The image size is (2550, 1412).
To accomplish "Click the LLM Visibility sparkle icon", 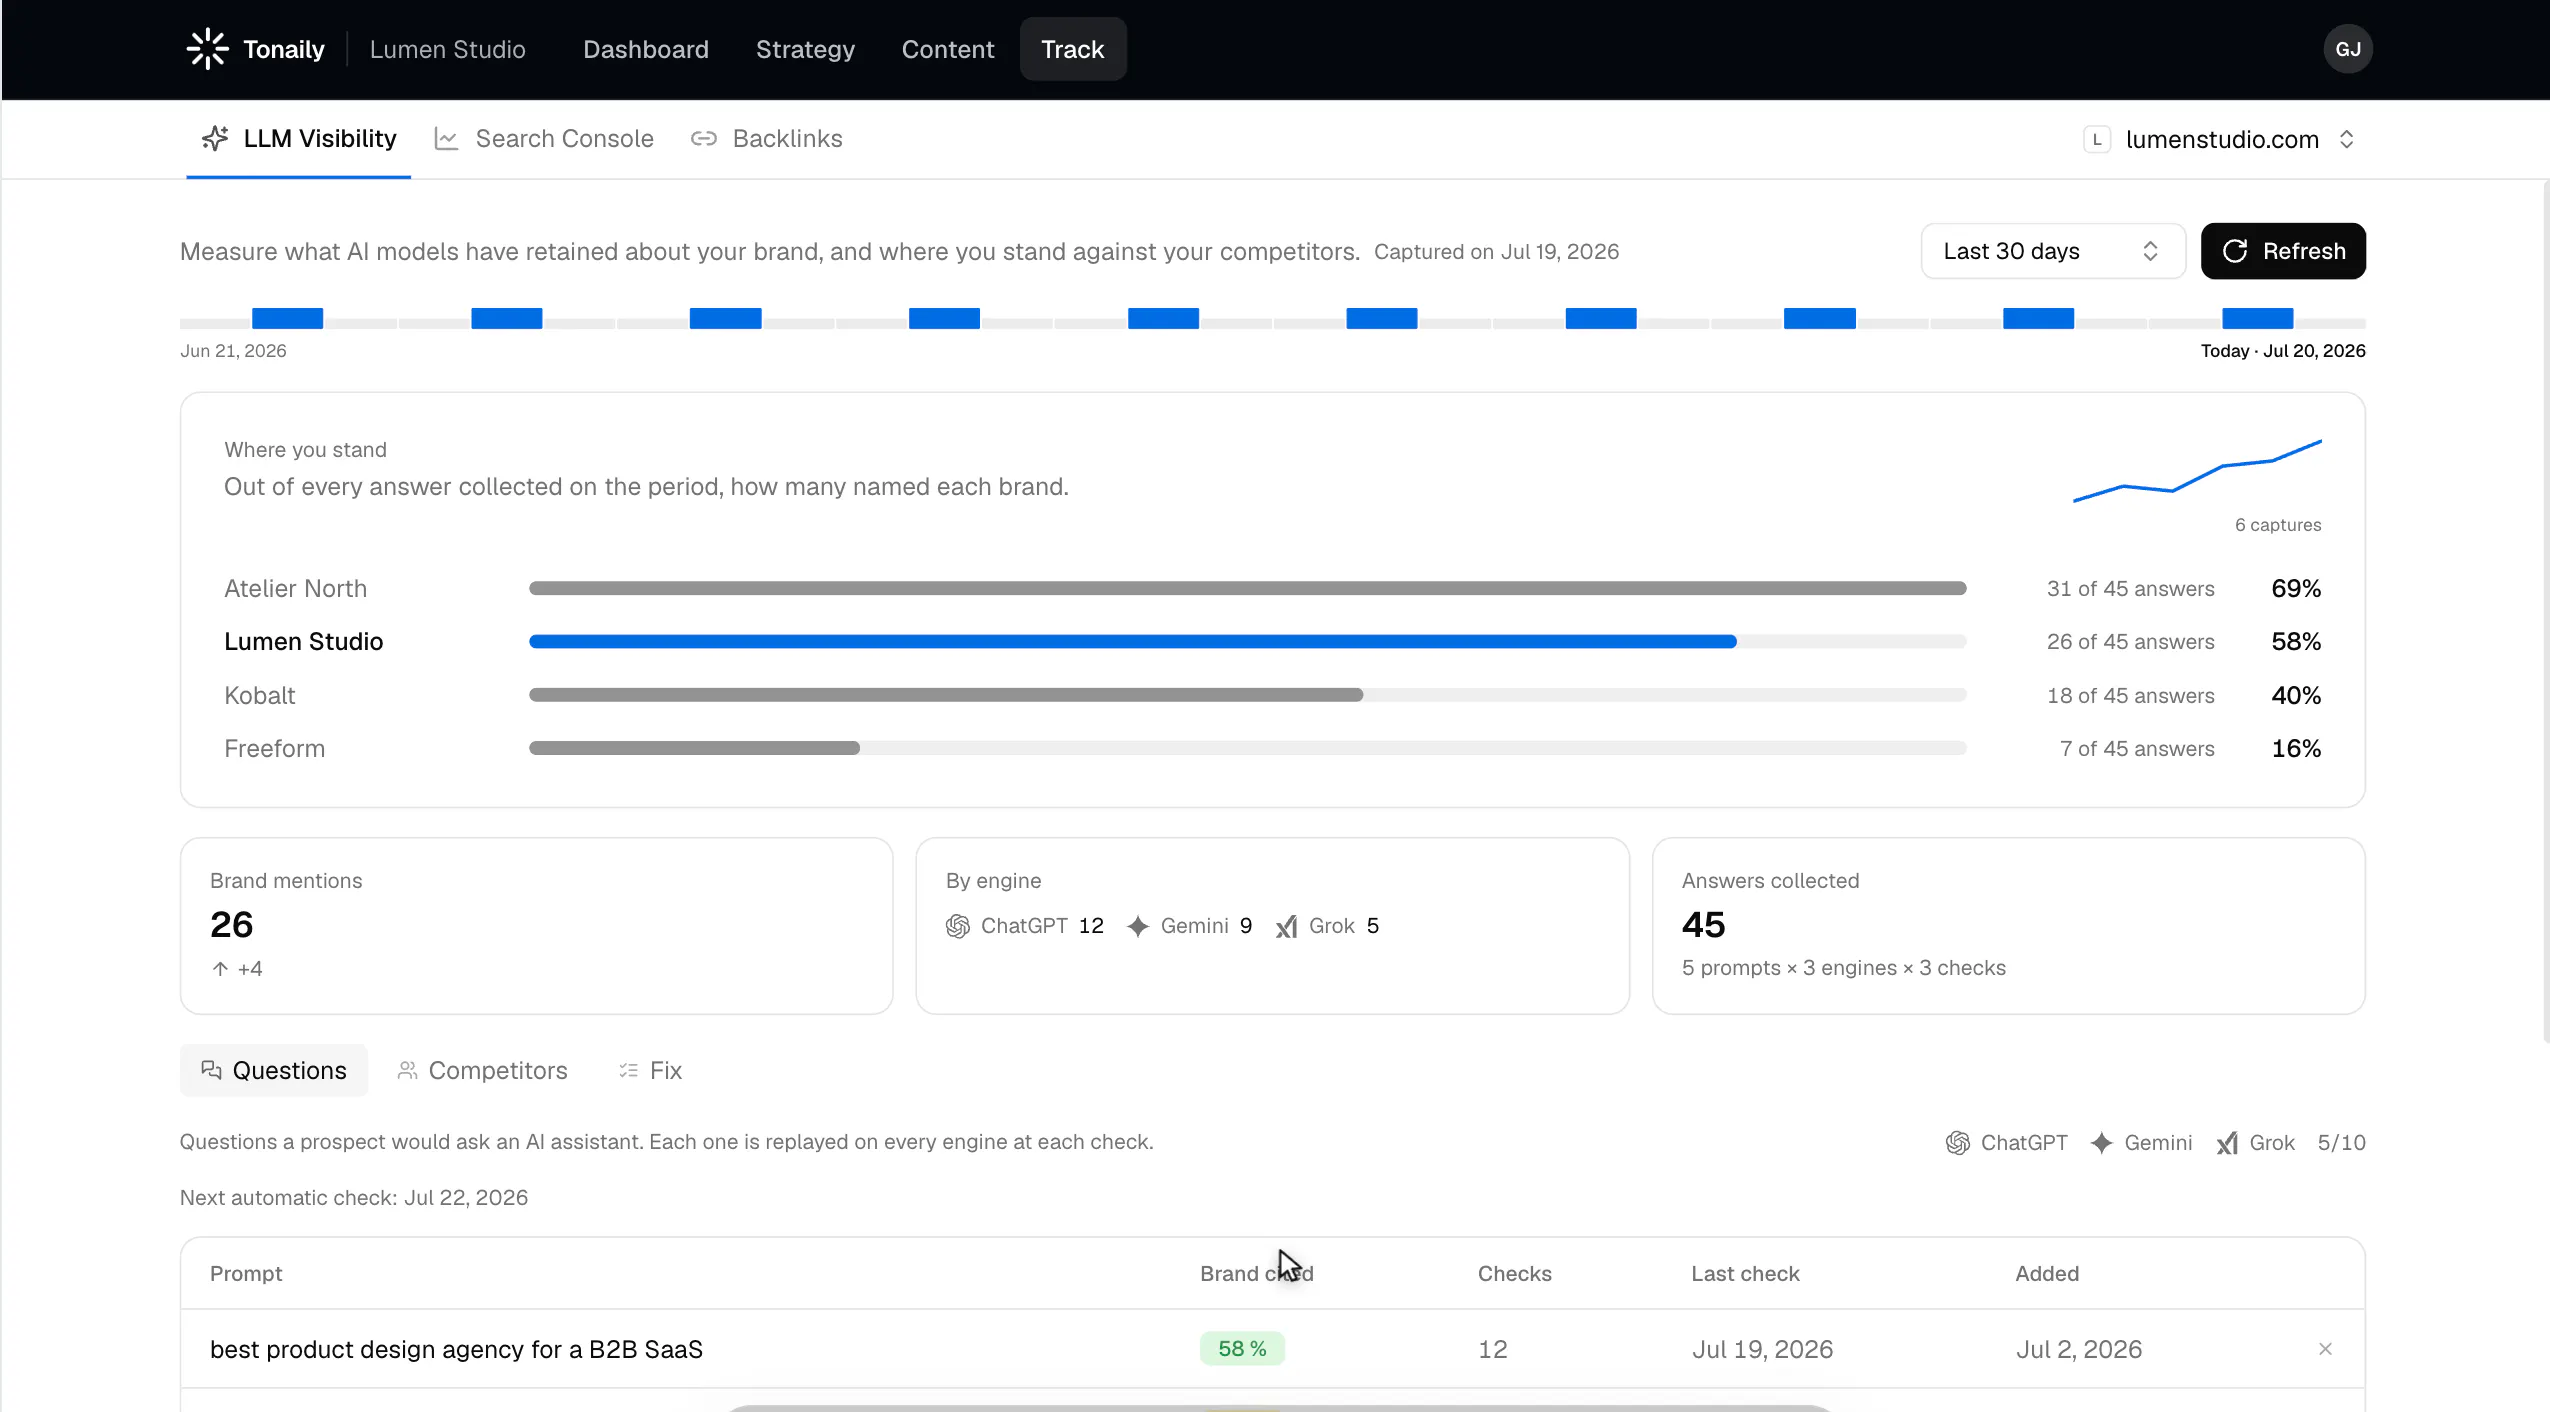I will 215,139.
